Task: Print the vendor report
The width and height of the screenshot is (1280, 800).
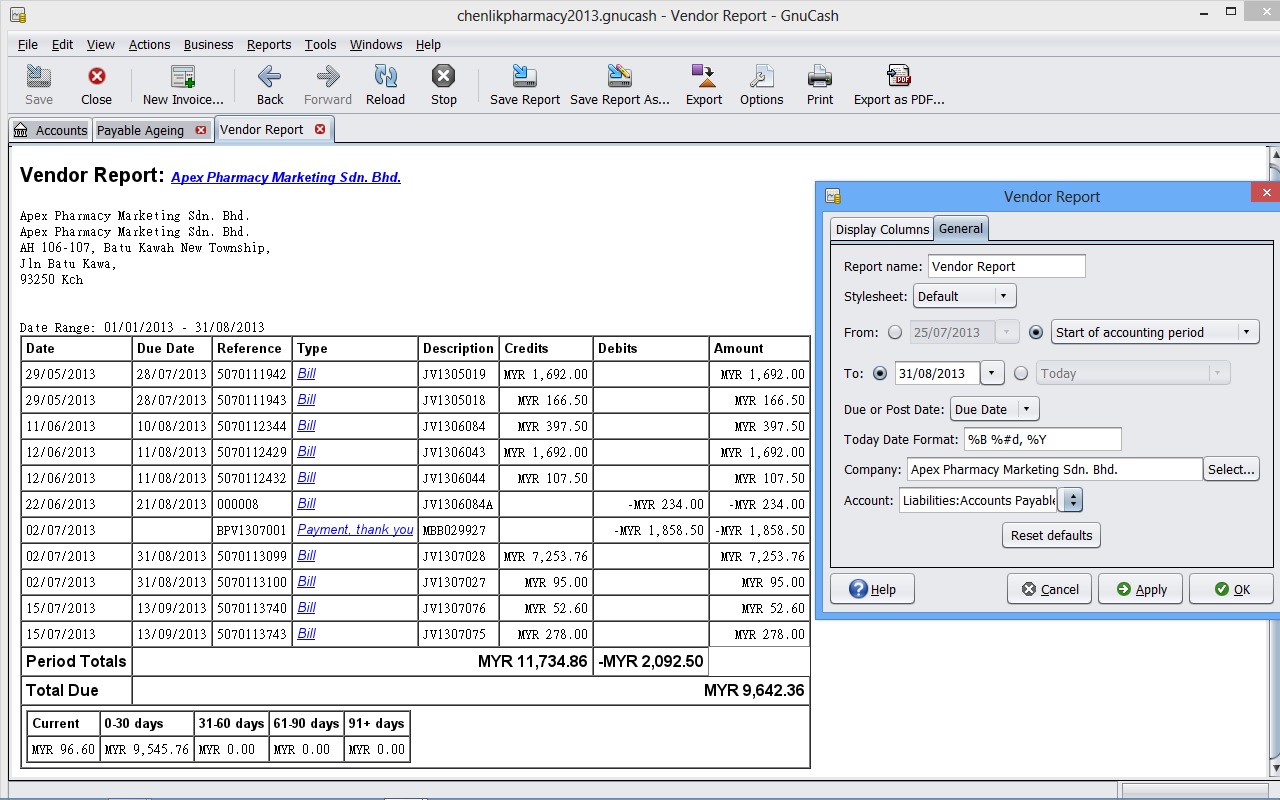Action: (820, 85)
